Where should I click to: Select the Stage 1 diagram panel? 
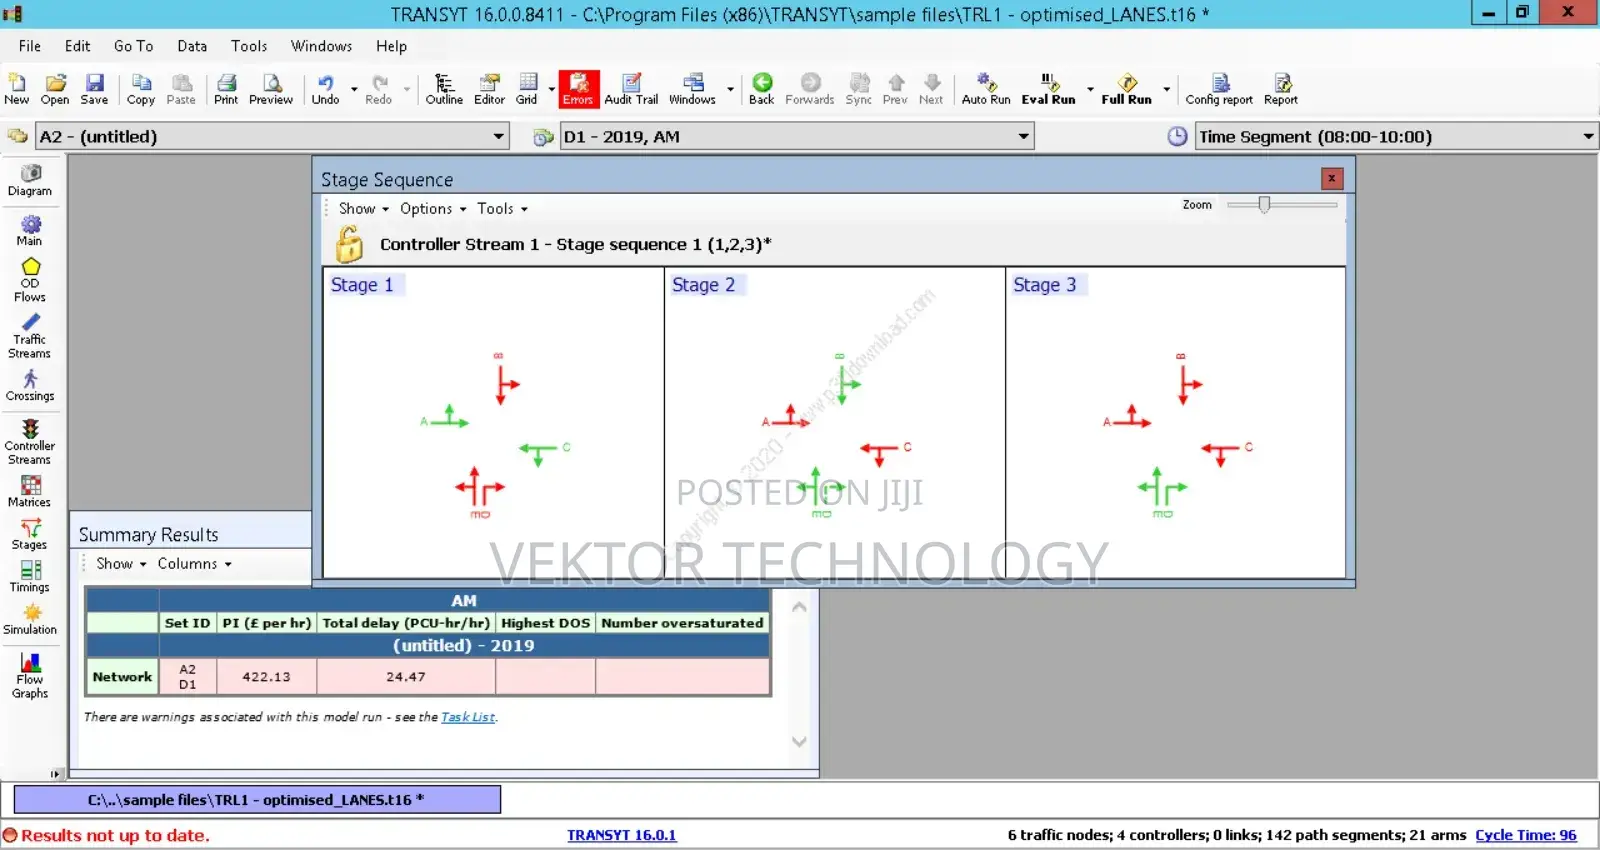[x=493, y=421]
